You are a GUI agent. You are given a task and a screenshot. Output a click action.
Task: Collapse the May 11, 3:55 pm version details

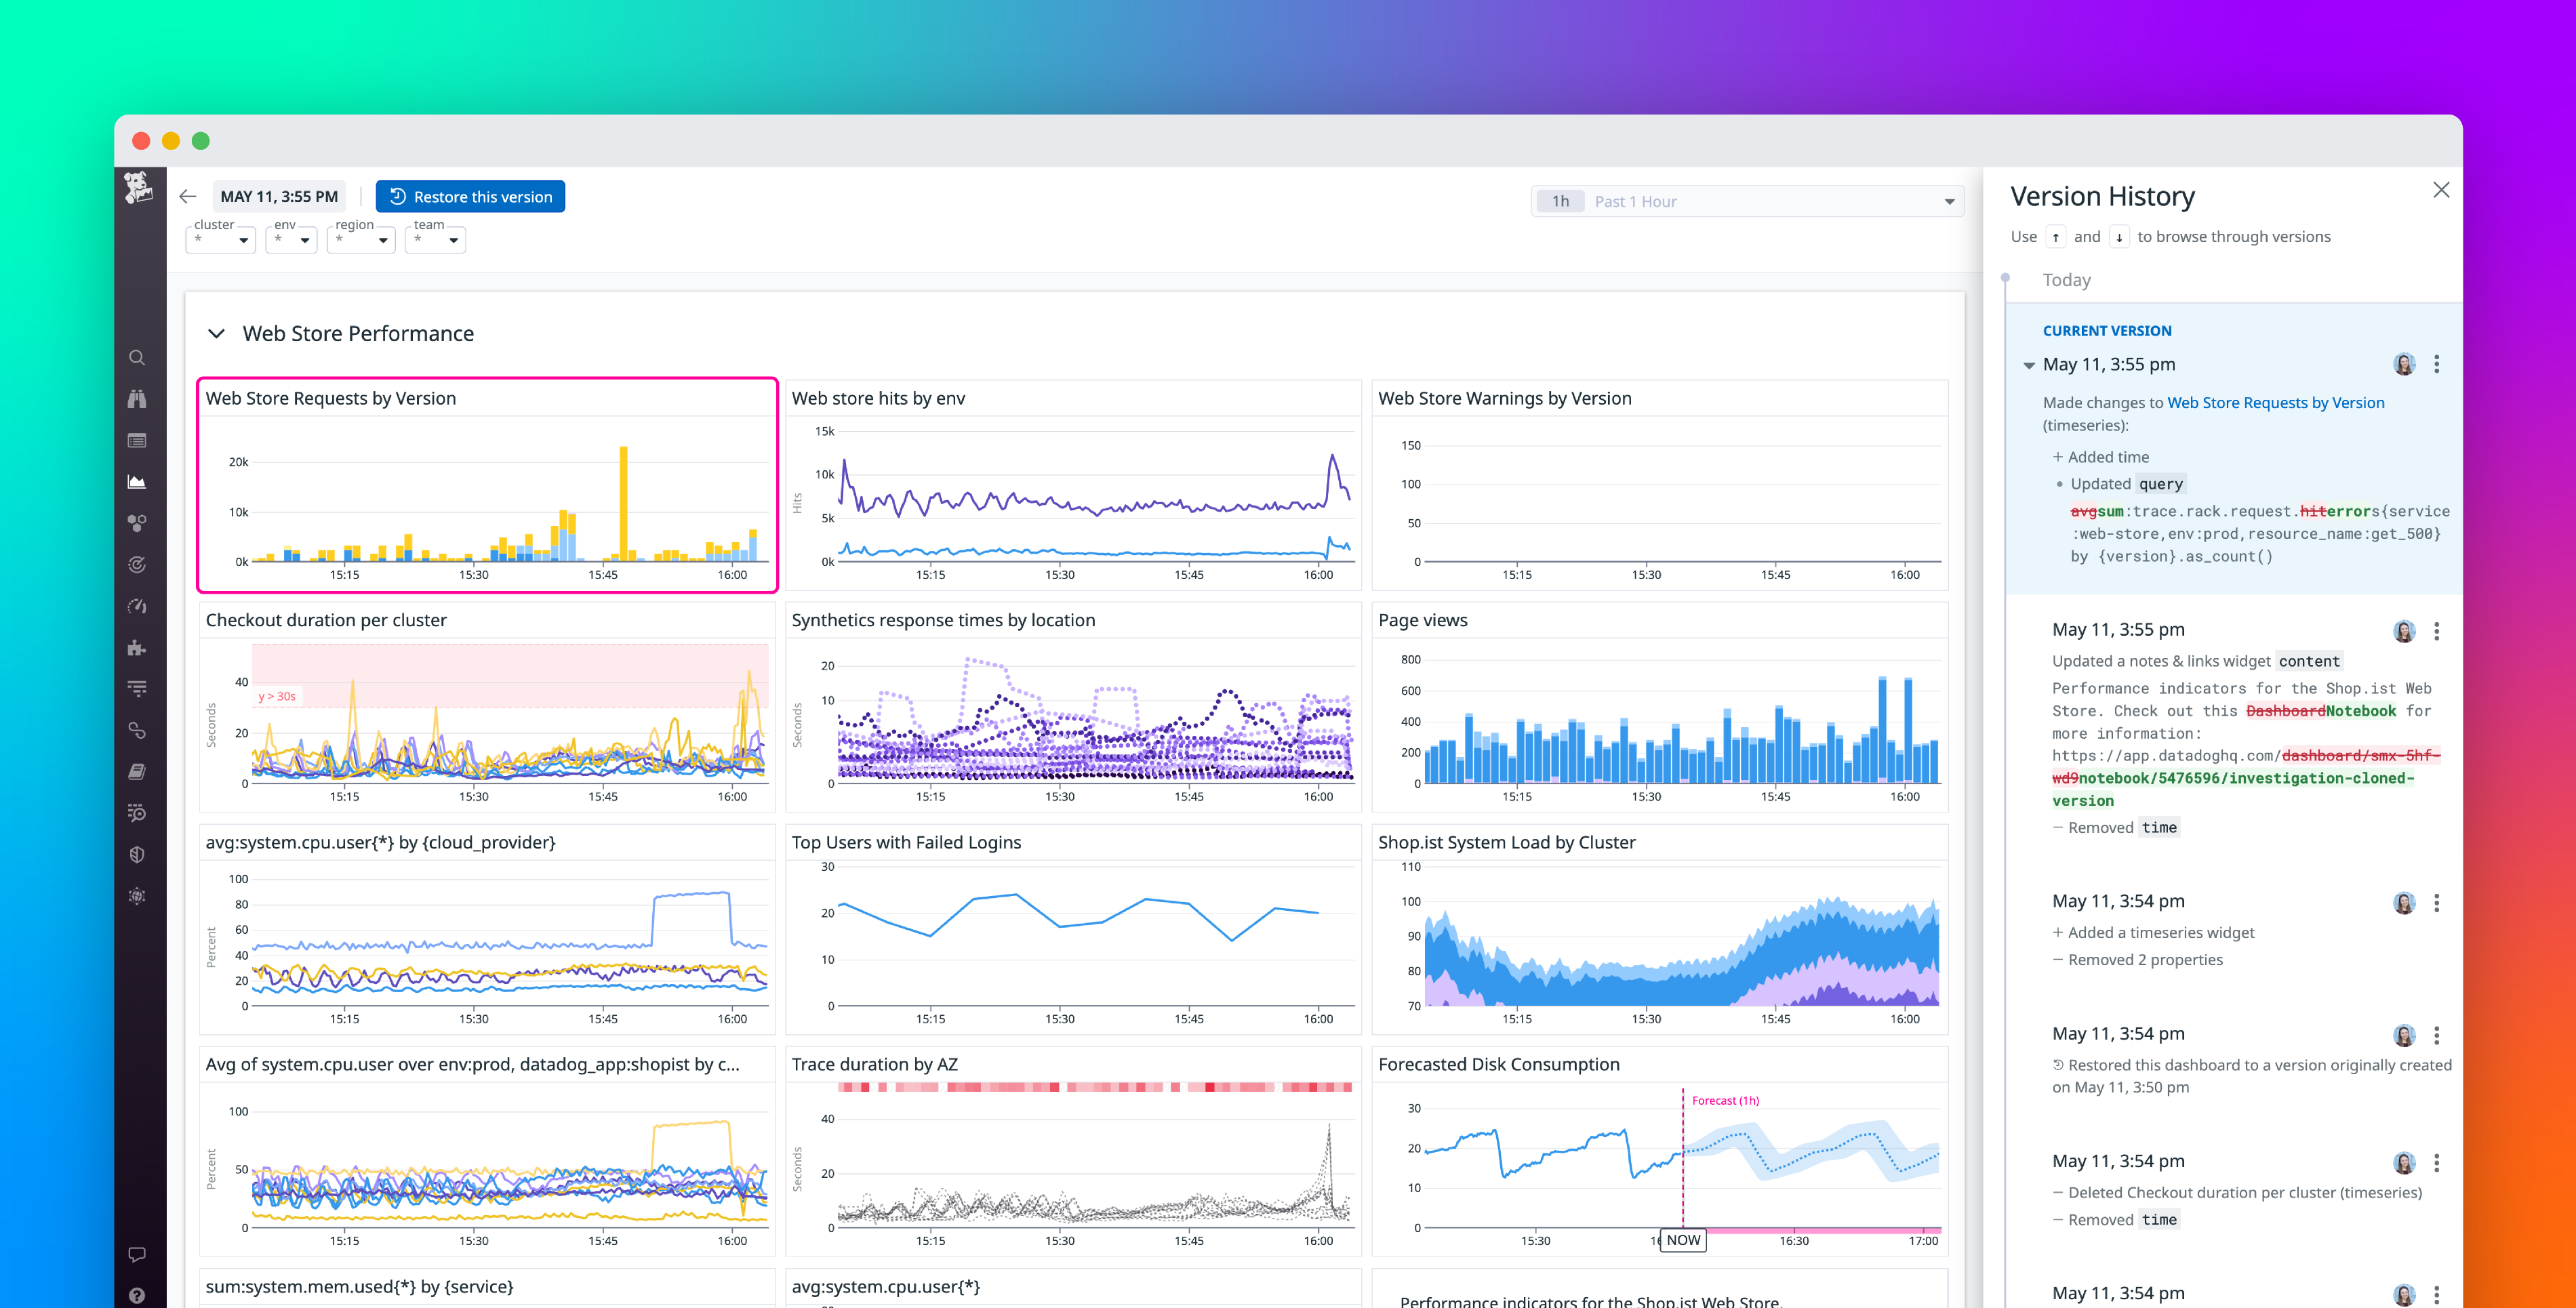pos(2030,364)
